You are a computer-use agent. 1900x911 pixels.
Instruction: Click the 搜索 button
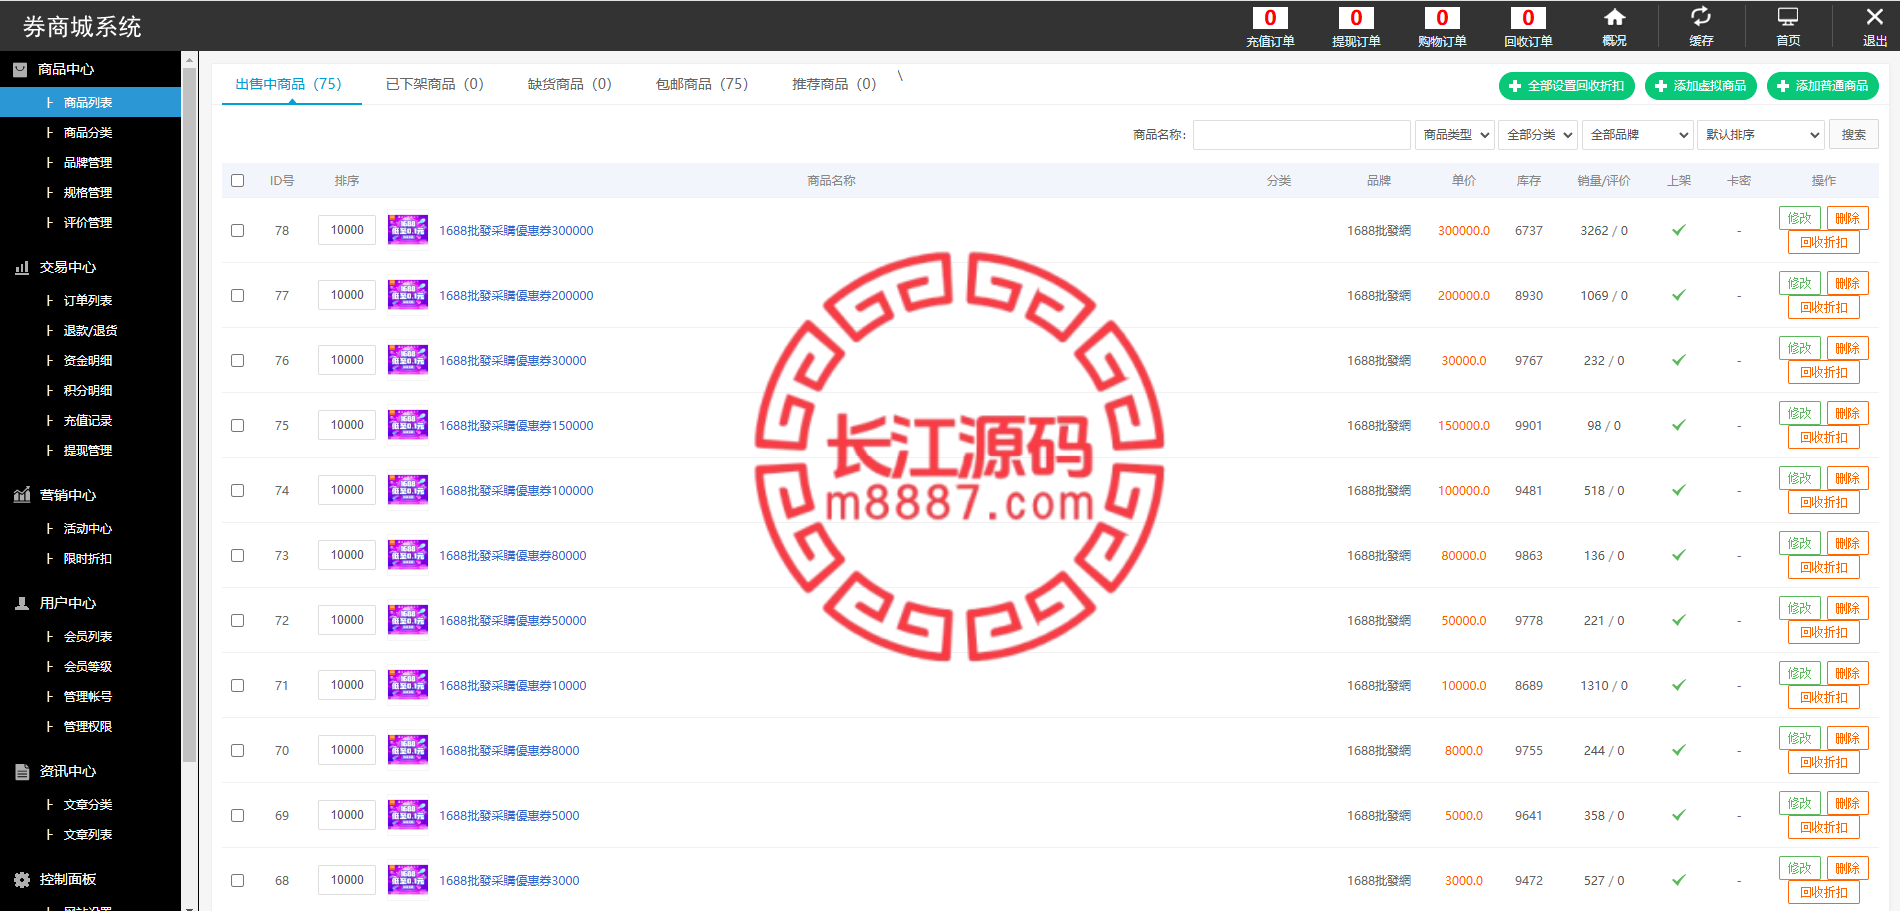pyautogui.click(x=1853, y=134)
